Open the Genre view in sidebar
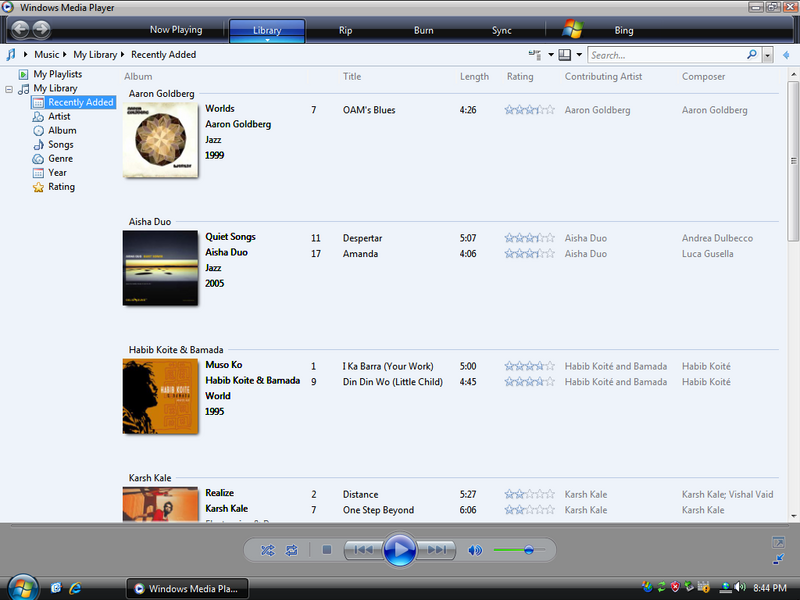800x600 pixels. [60, 159]
